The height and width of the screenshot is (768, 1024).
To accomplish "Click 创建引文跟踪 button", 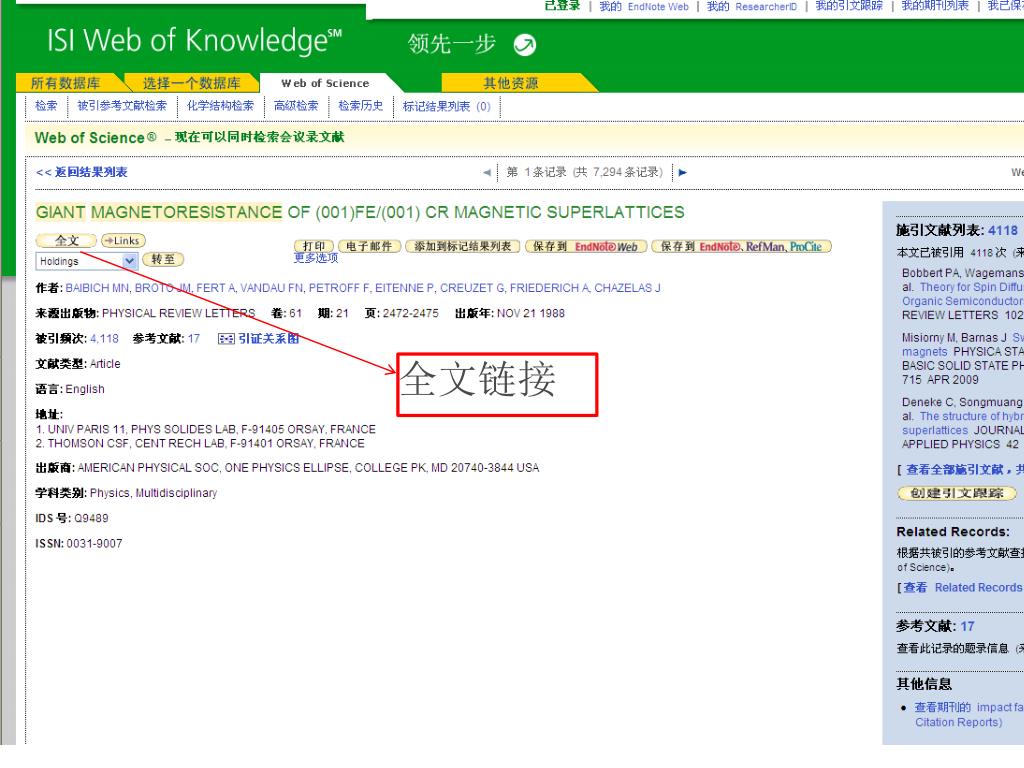I will tap(957, 493).
